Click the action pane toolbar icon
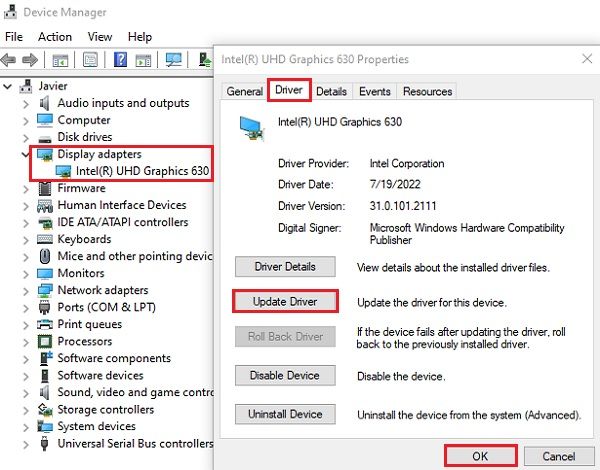This screenshot has width=600, height=470. (143, 60)
